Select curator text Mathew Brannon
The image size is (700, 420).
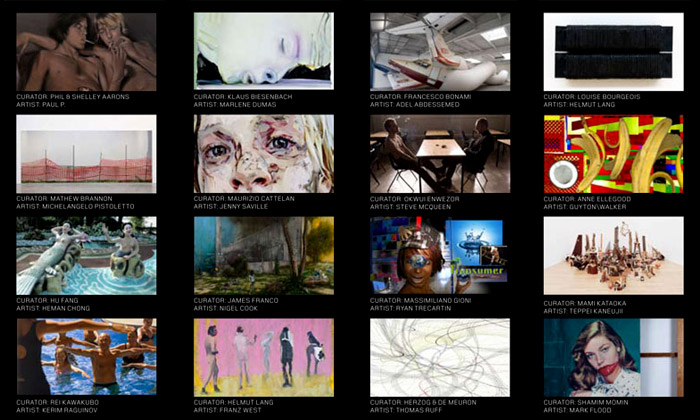64,198
